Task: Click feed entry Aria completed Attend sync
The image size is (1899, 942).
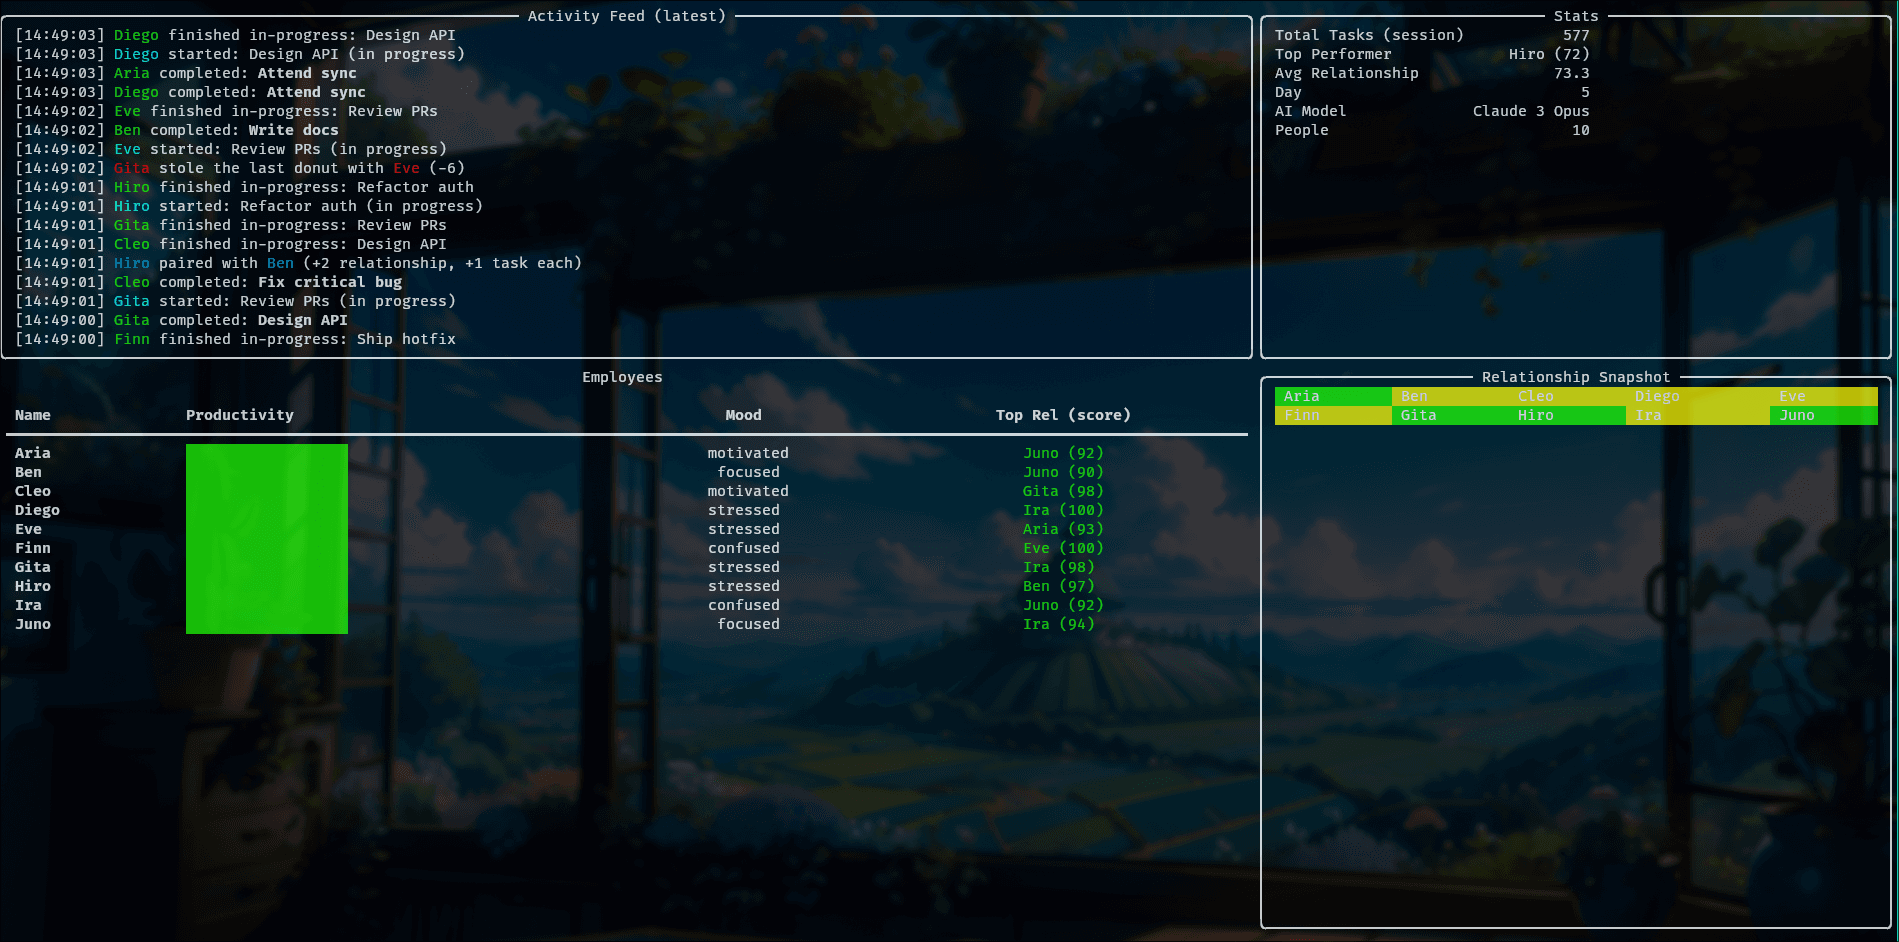Action: pos(186,73)
